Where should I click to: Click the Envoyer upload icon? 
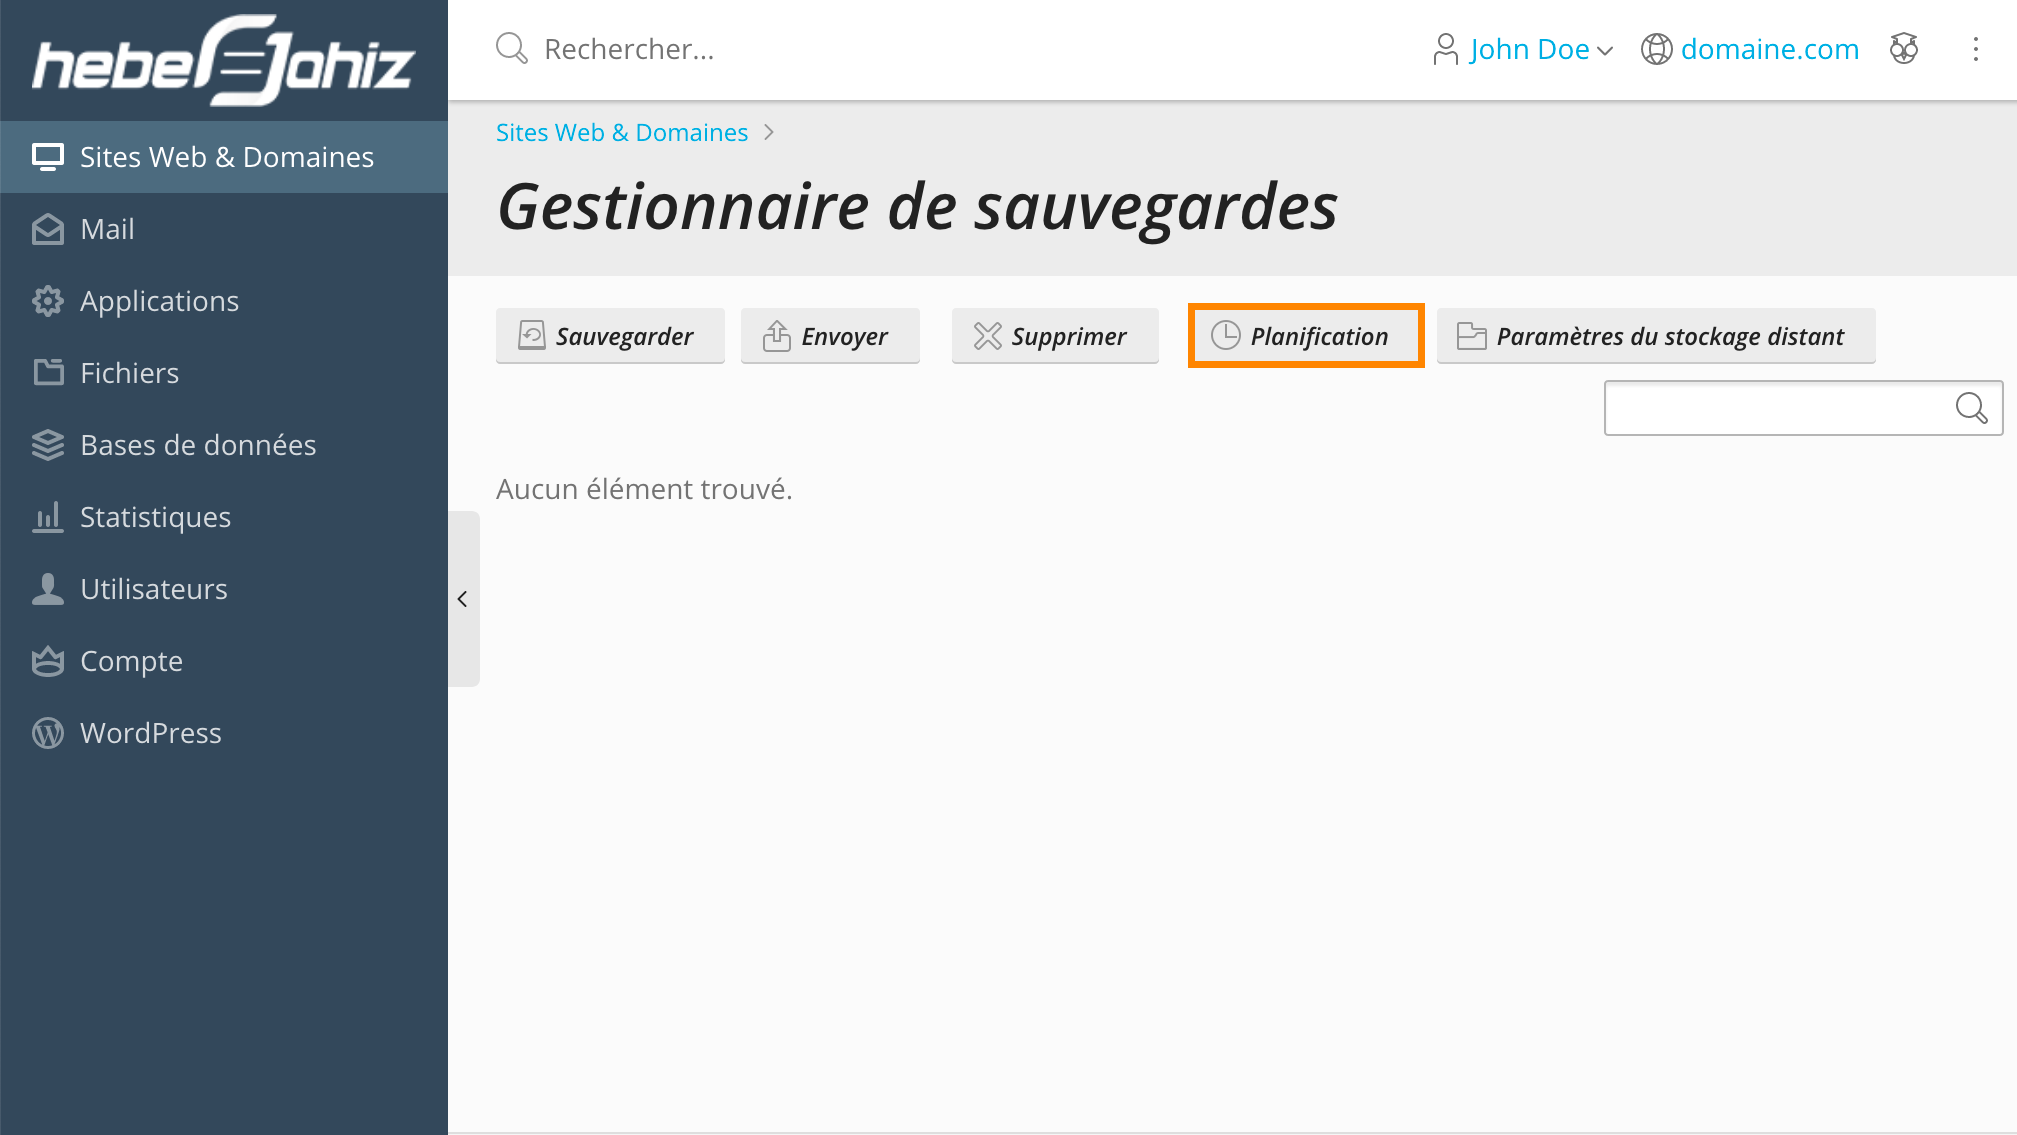point(777,335)
